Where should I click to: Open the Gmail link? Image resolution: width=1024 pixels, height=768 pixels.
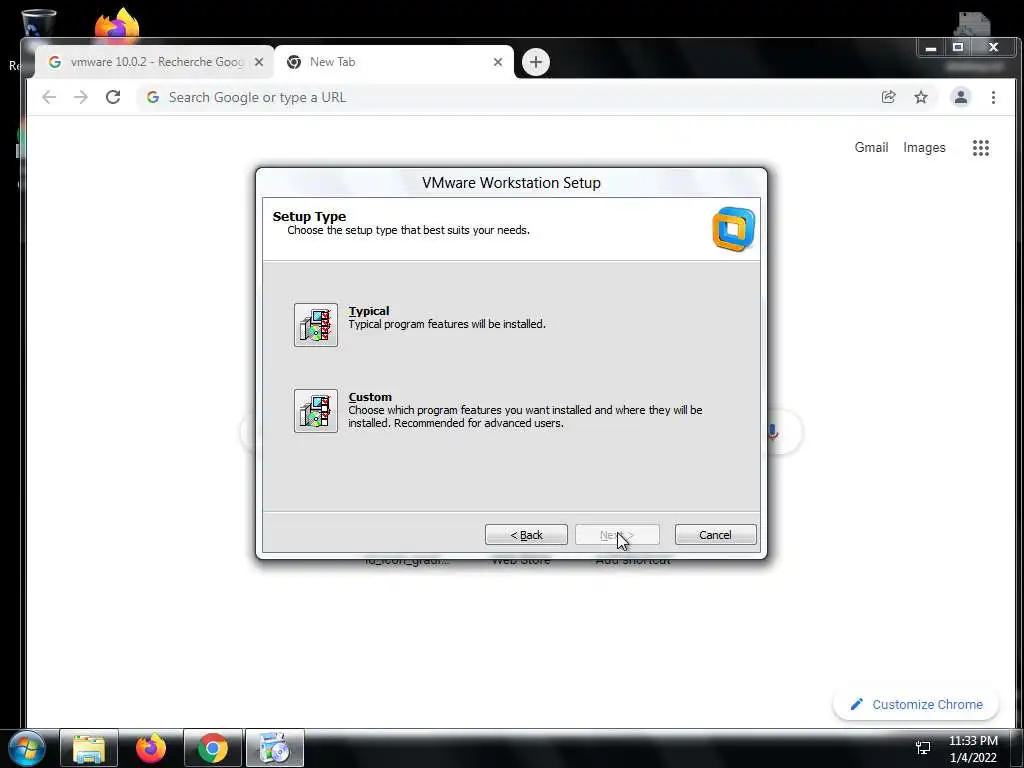871,148
